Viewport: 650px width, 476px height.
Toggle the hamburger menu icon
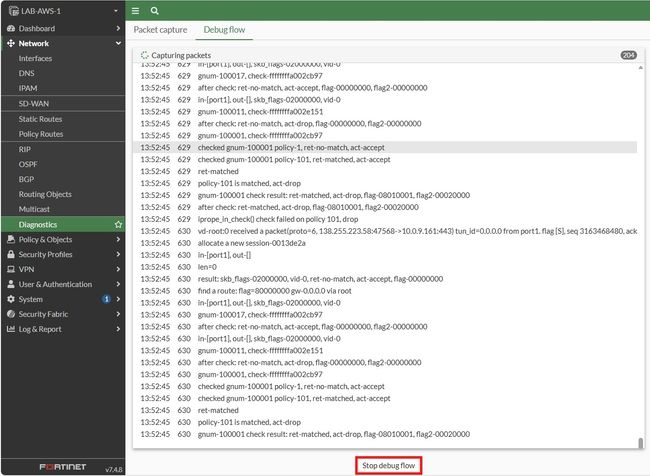pyautogui.click(x=135, y=11)
